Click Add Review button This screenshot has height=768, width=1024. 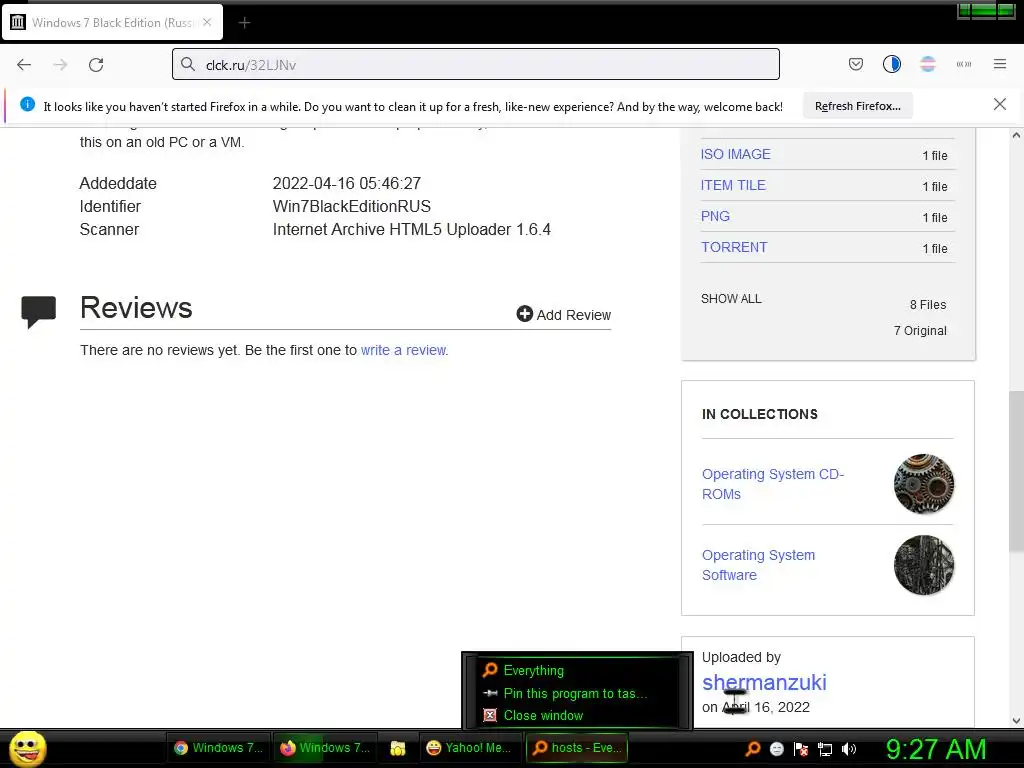tap(564, 315)
